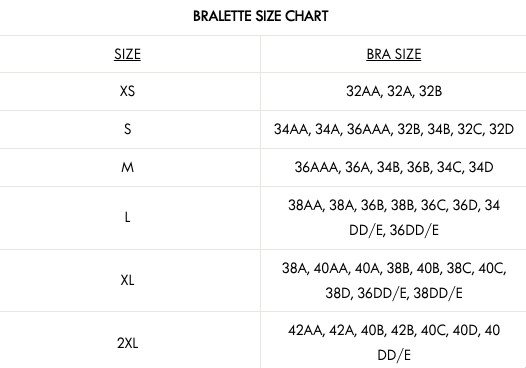Click the 38AA entry in the L row

(x=305, y=205)
